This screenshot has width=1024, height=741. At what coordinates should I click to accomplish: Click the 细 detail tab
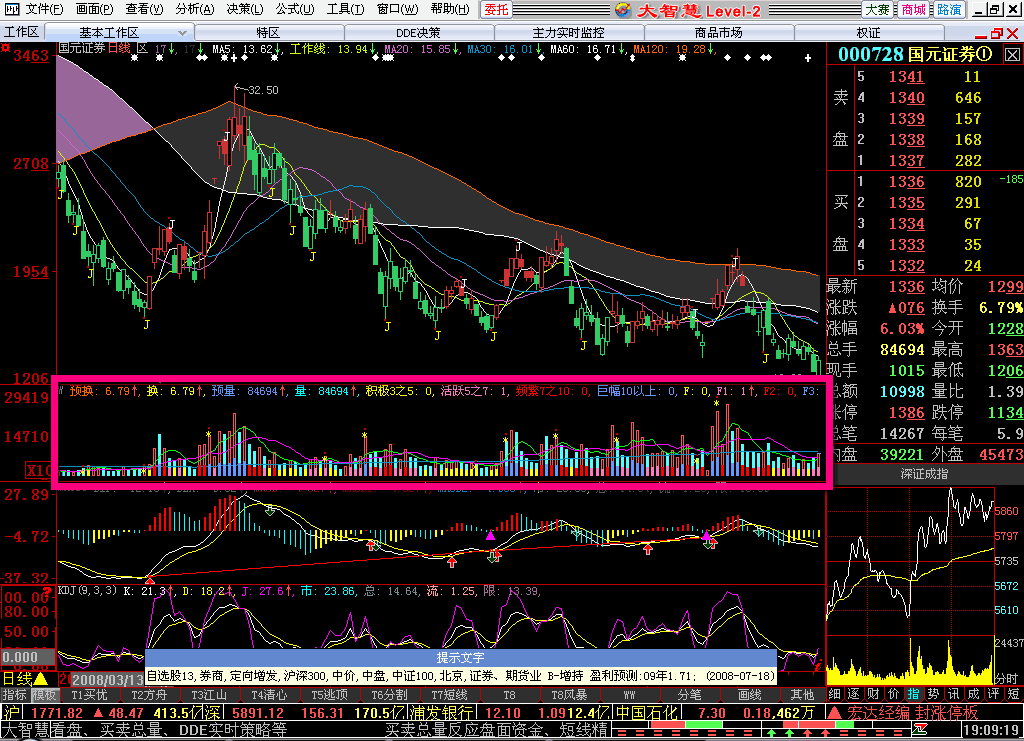pyautogui.click(x=835, y=694)
